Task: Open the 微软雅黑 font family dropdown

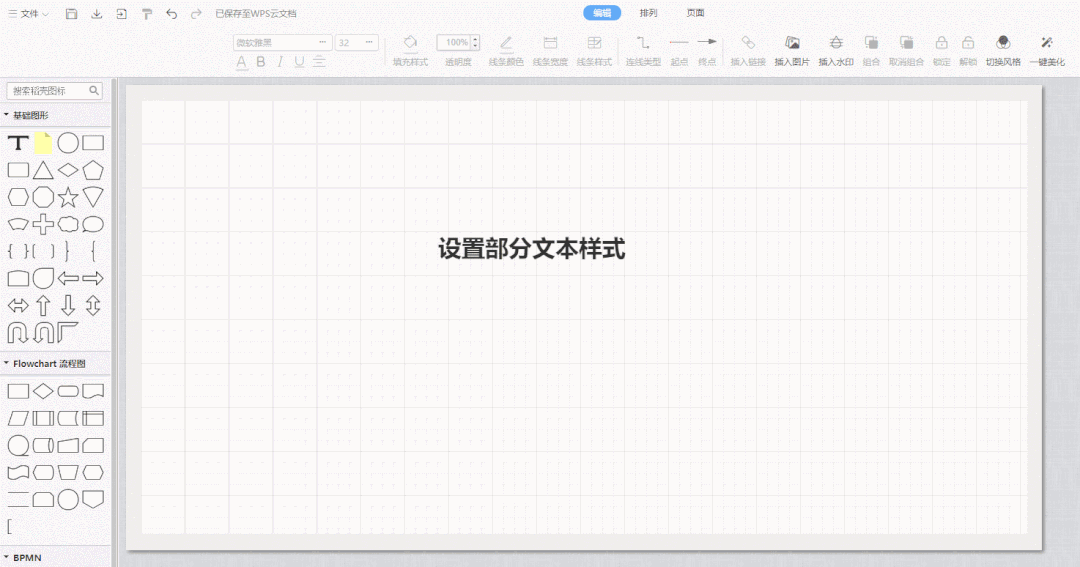Action: [282, 43]
